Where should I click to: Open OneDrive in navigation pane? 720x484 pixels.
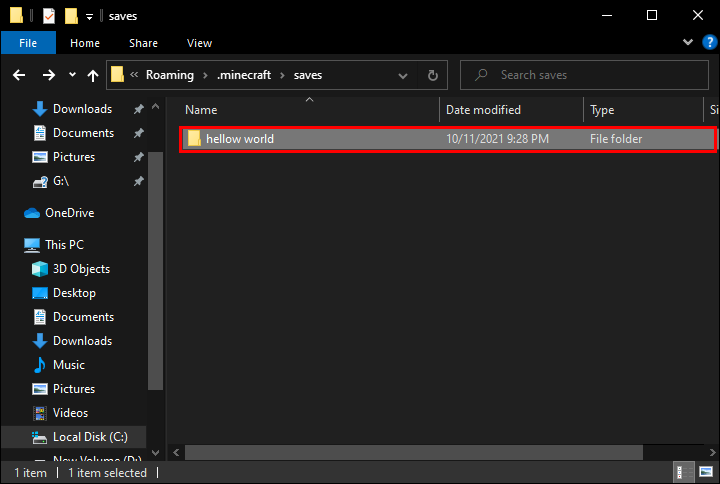(x=69, y=213)
